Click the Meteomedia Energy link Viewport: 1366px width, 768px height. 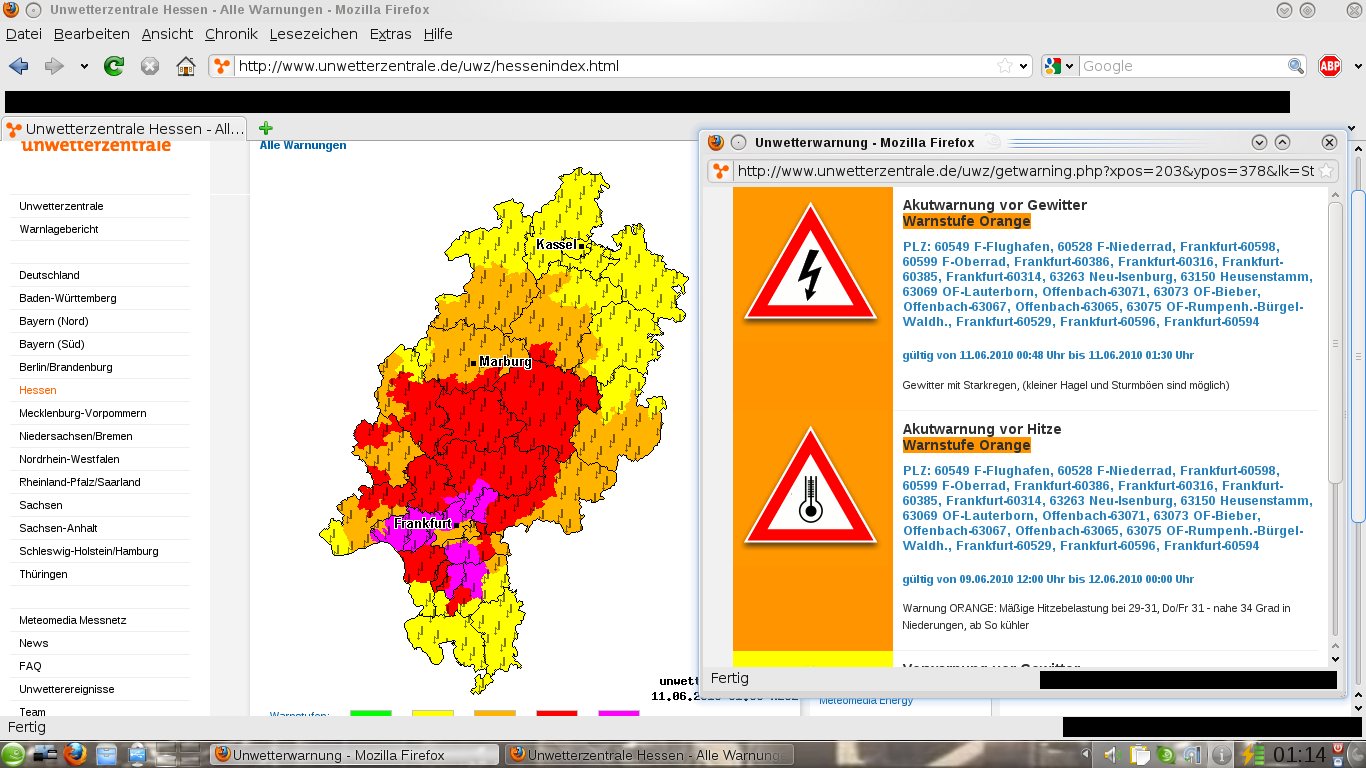click(866, 701)
